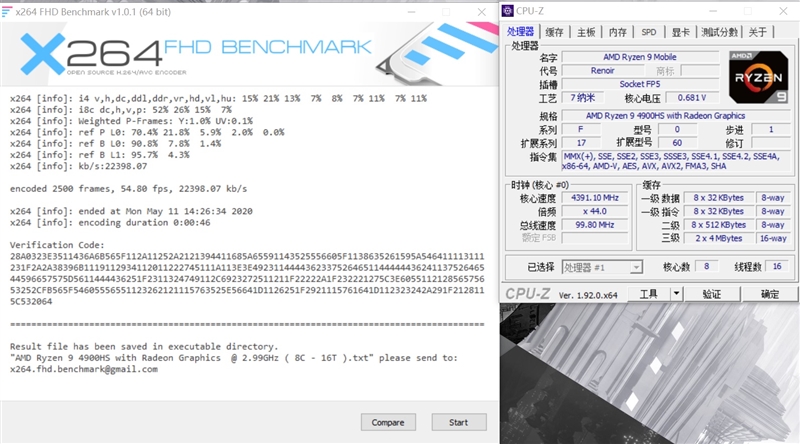
Task: Click the ref P L0 info line
Action: (147, 132)
